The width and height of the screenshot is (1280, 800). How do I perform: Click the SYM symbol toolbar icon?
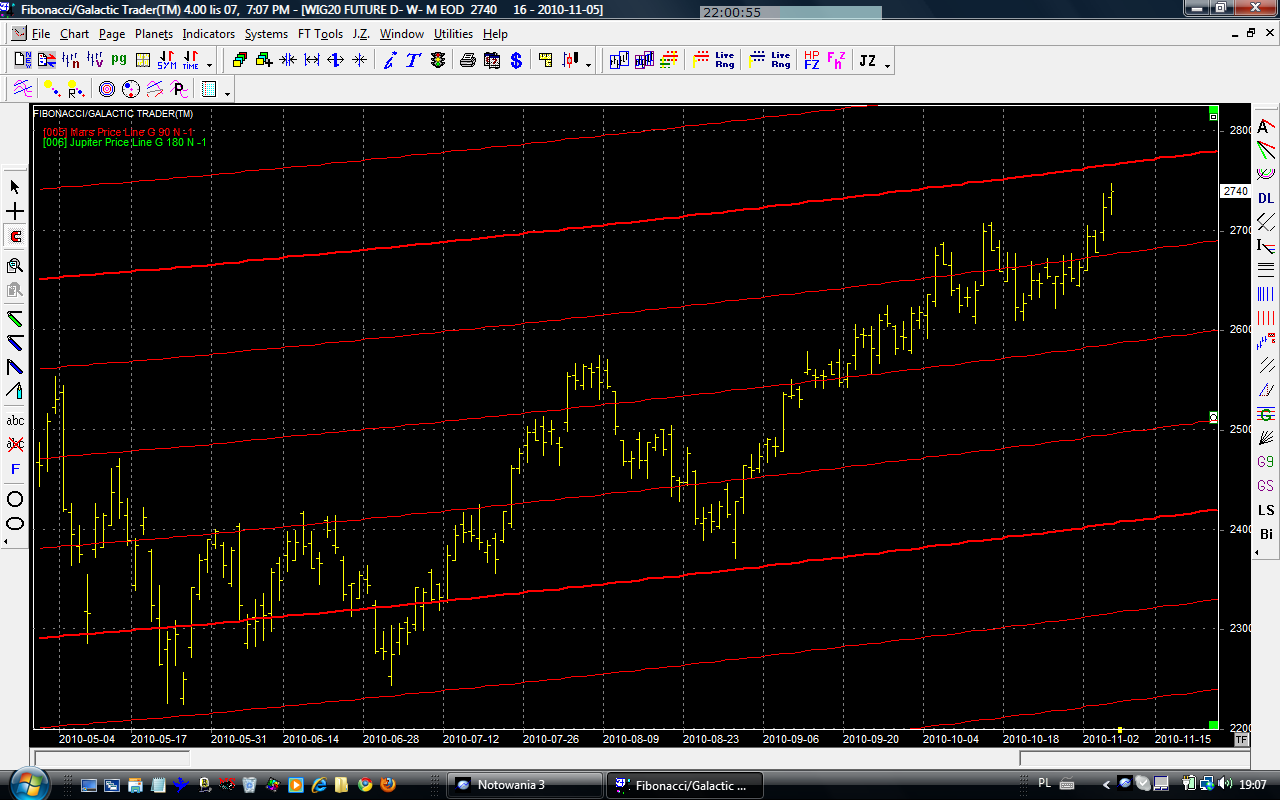click(166, 61)
